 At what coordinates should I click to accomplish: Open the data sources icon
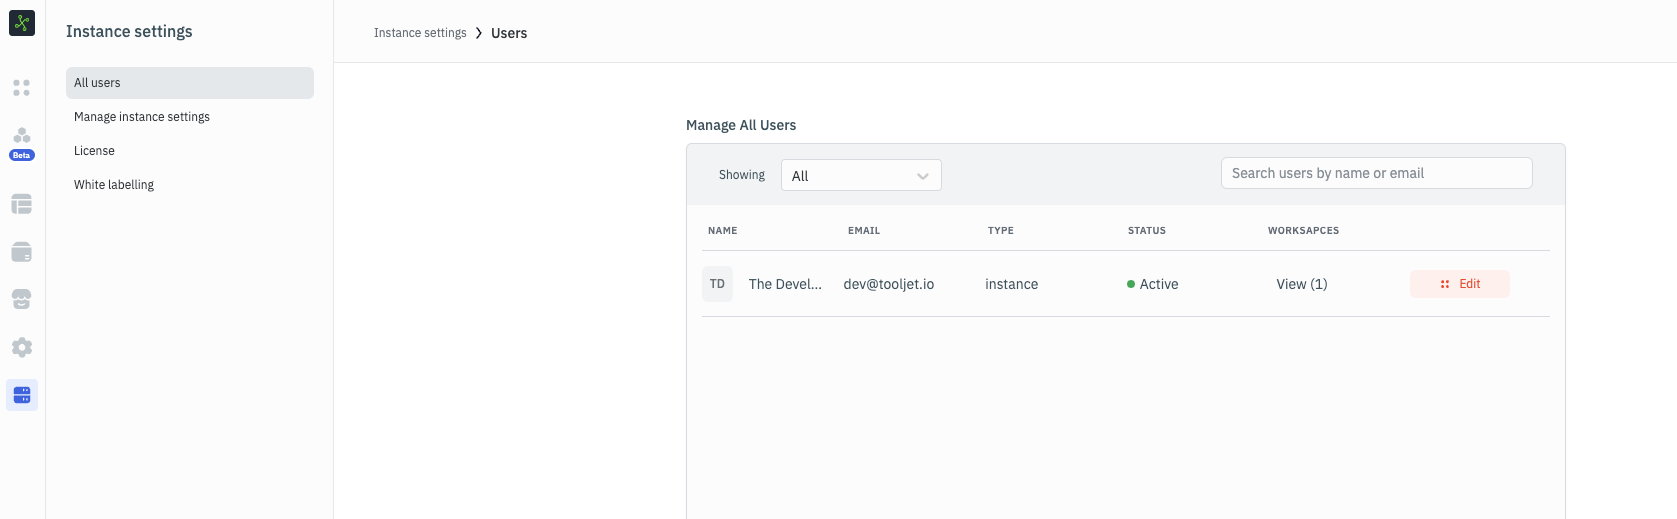22,252
